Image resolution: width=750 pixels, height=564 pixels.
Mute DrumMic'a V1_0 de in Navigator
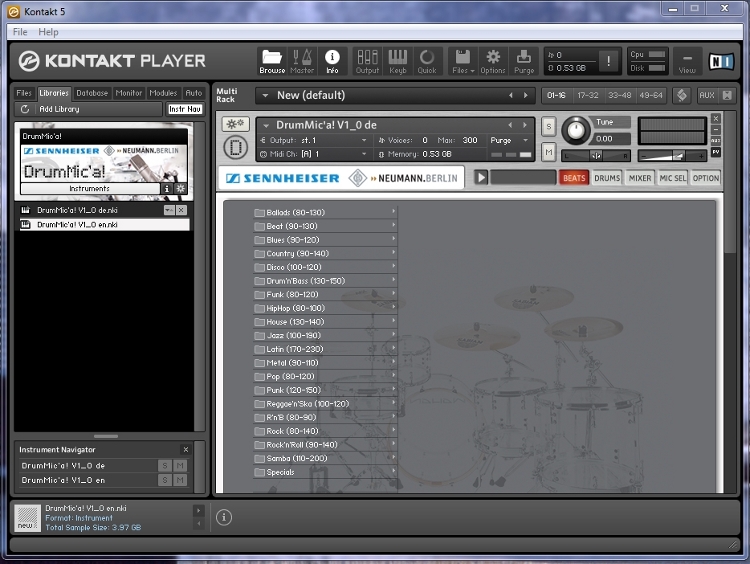tap(180, 465)
